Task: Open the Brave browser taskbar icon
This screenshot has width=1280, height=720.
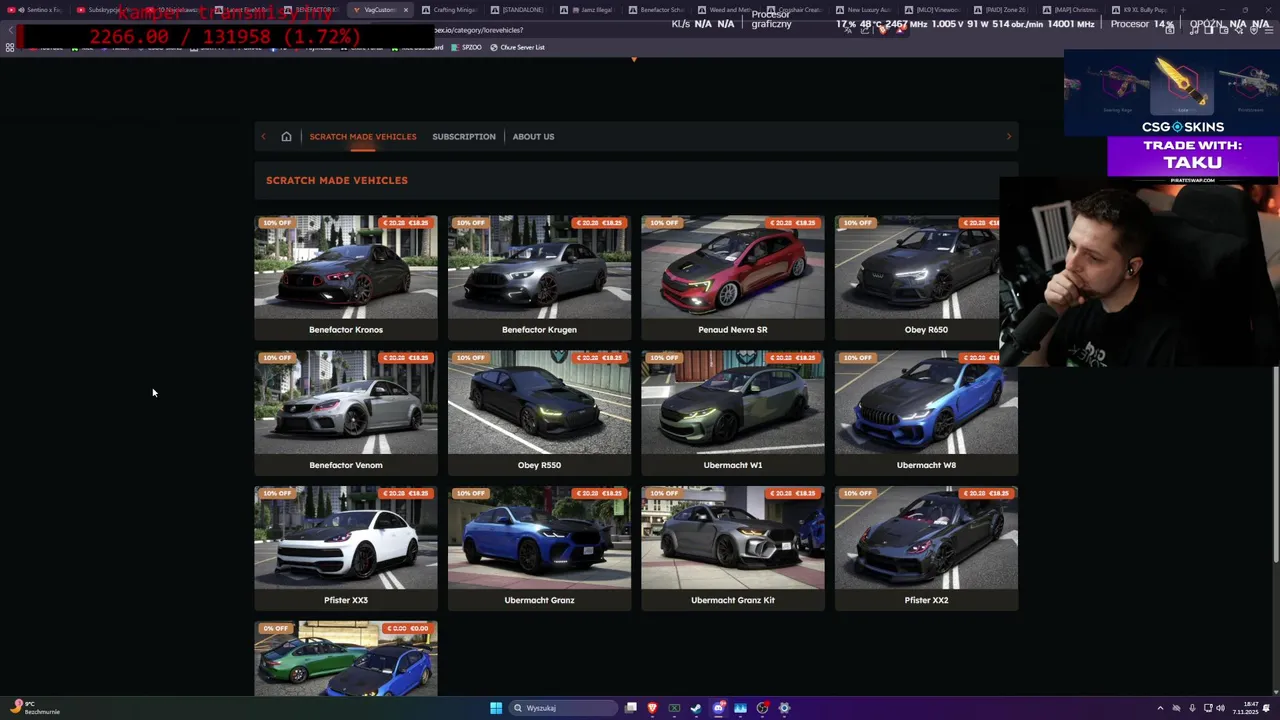Action: 652,708
